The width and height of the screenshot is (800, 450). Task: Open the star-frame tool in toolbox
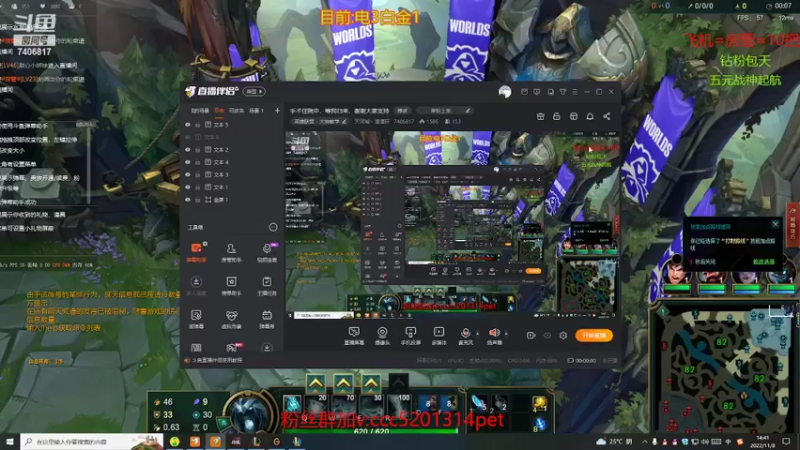click(x=231, y=286)
